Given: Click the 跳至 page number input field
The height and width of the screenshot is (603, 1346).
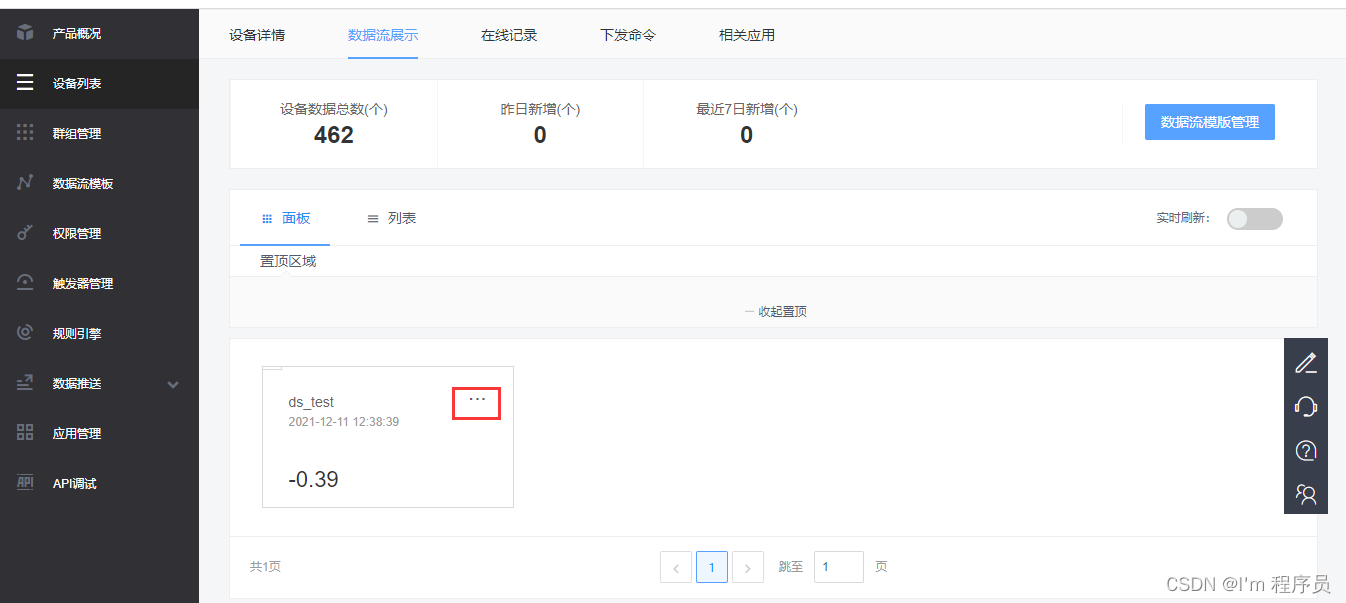Looking at the screenshot, I should coord(838,566).
